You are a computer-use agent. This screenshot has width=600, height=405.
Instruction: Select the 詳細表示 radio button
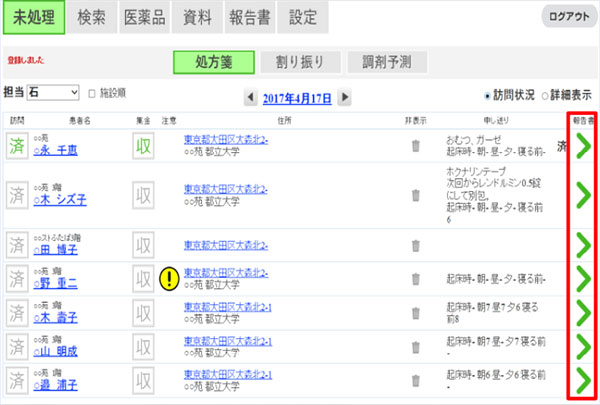544,96
